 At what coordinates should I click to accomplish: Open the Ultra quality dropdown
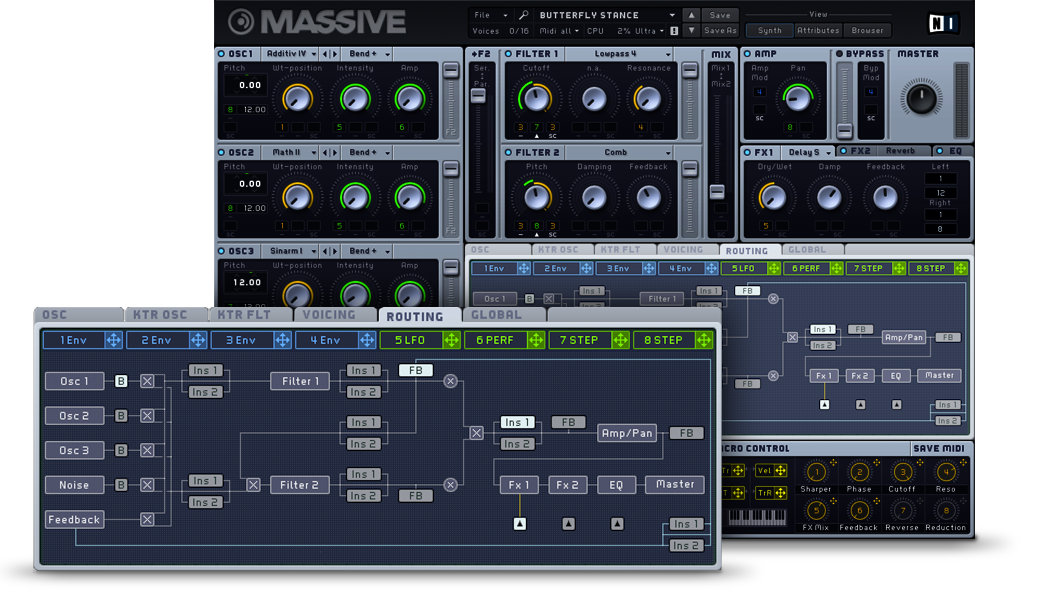coord(650,30)
